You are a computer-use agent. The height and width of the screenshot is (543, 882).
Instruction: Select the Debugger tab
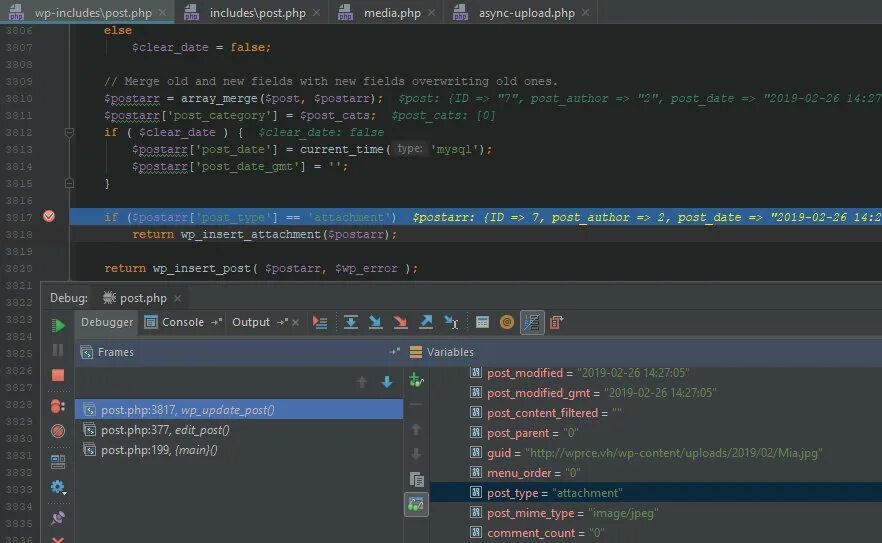click(107, 322)
